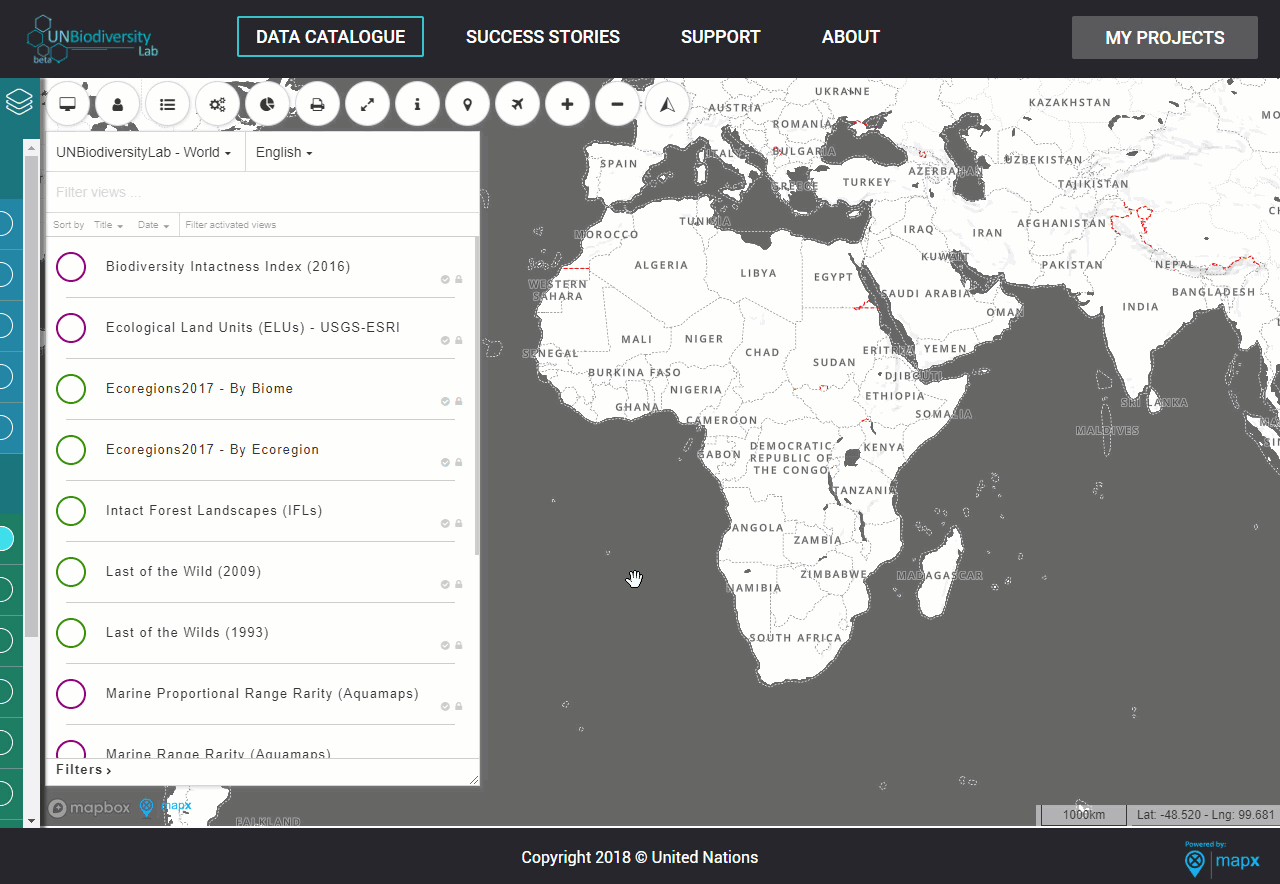
Task: Click the Filter views search field
Action: click(x=262, y=192)
